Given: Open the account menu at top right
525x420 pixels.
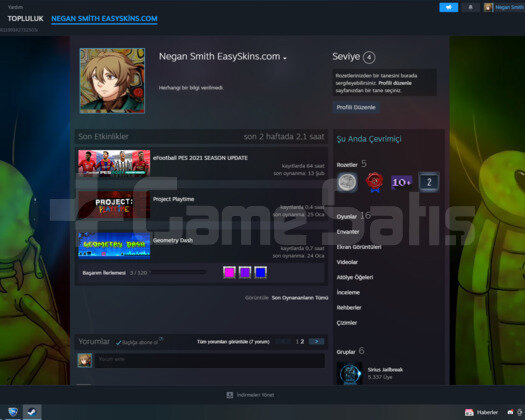Looking at the screenshot, I should click(504, 7).
